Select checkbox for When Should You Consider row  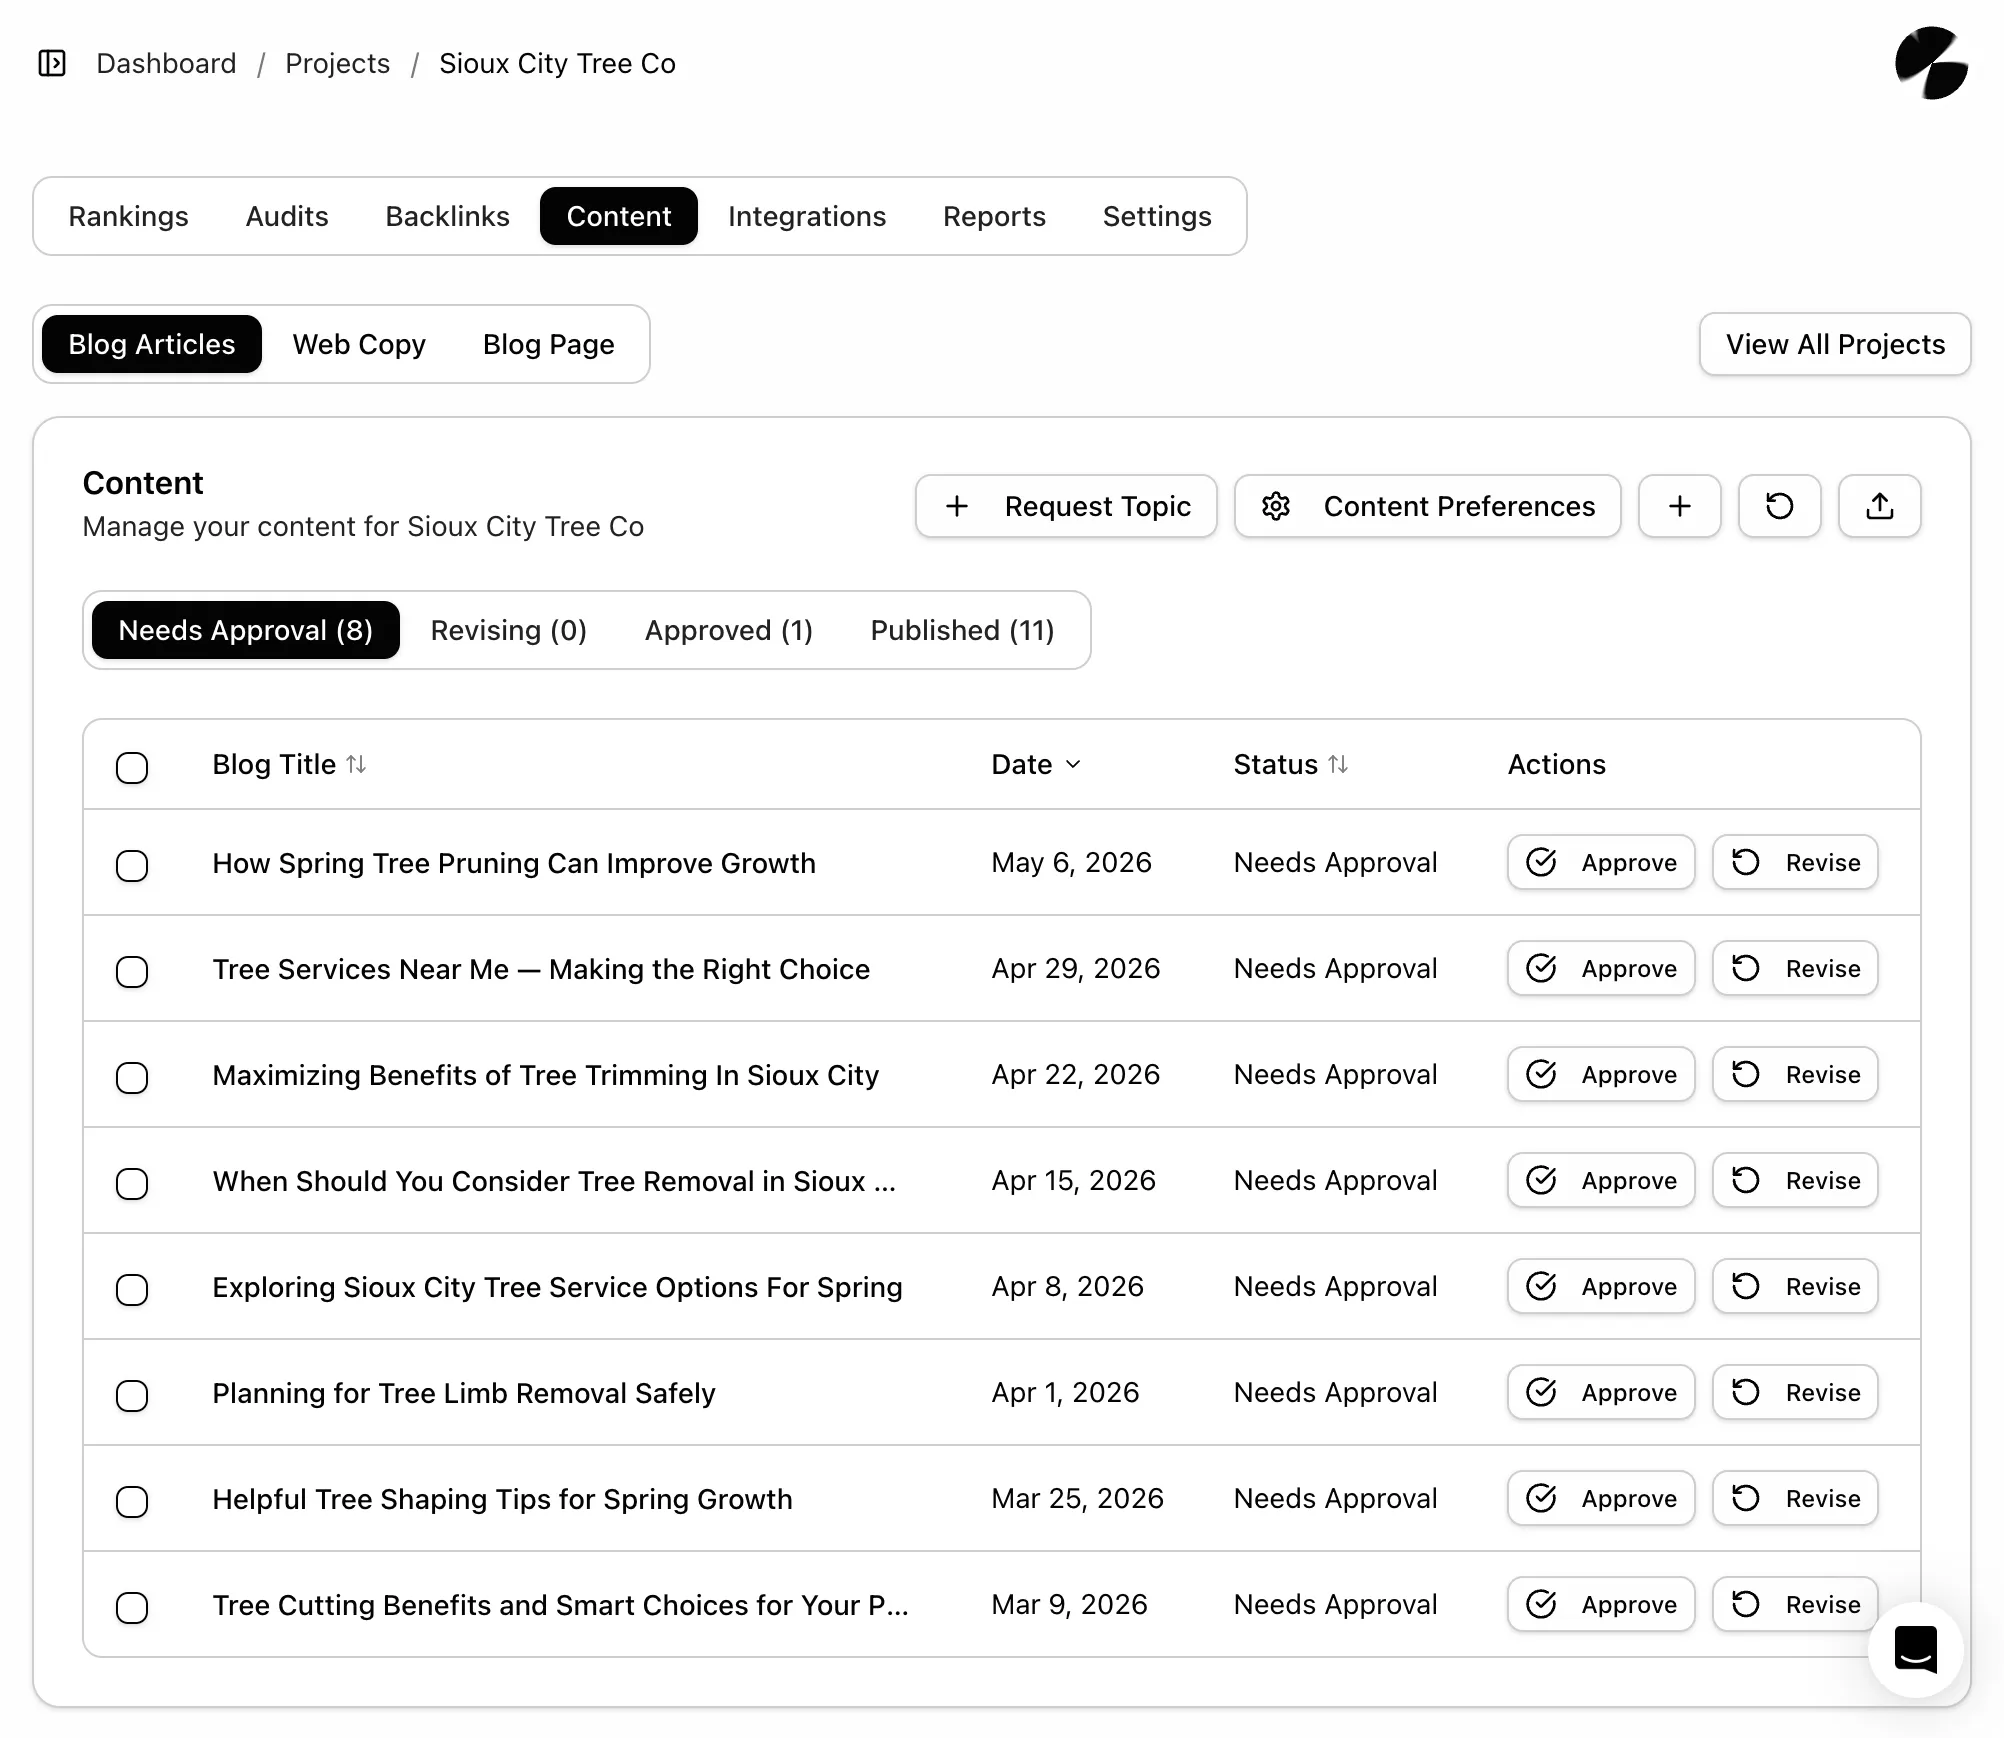click(132, 1184)
